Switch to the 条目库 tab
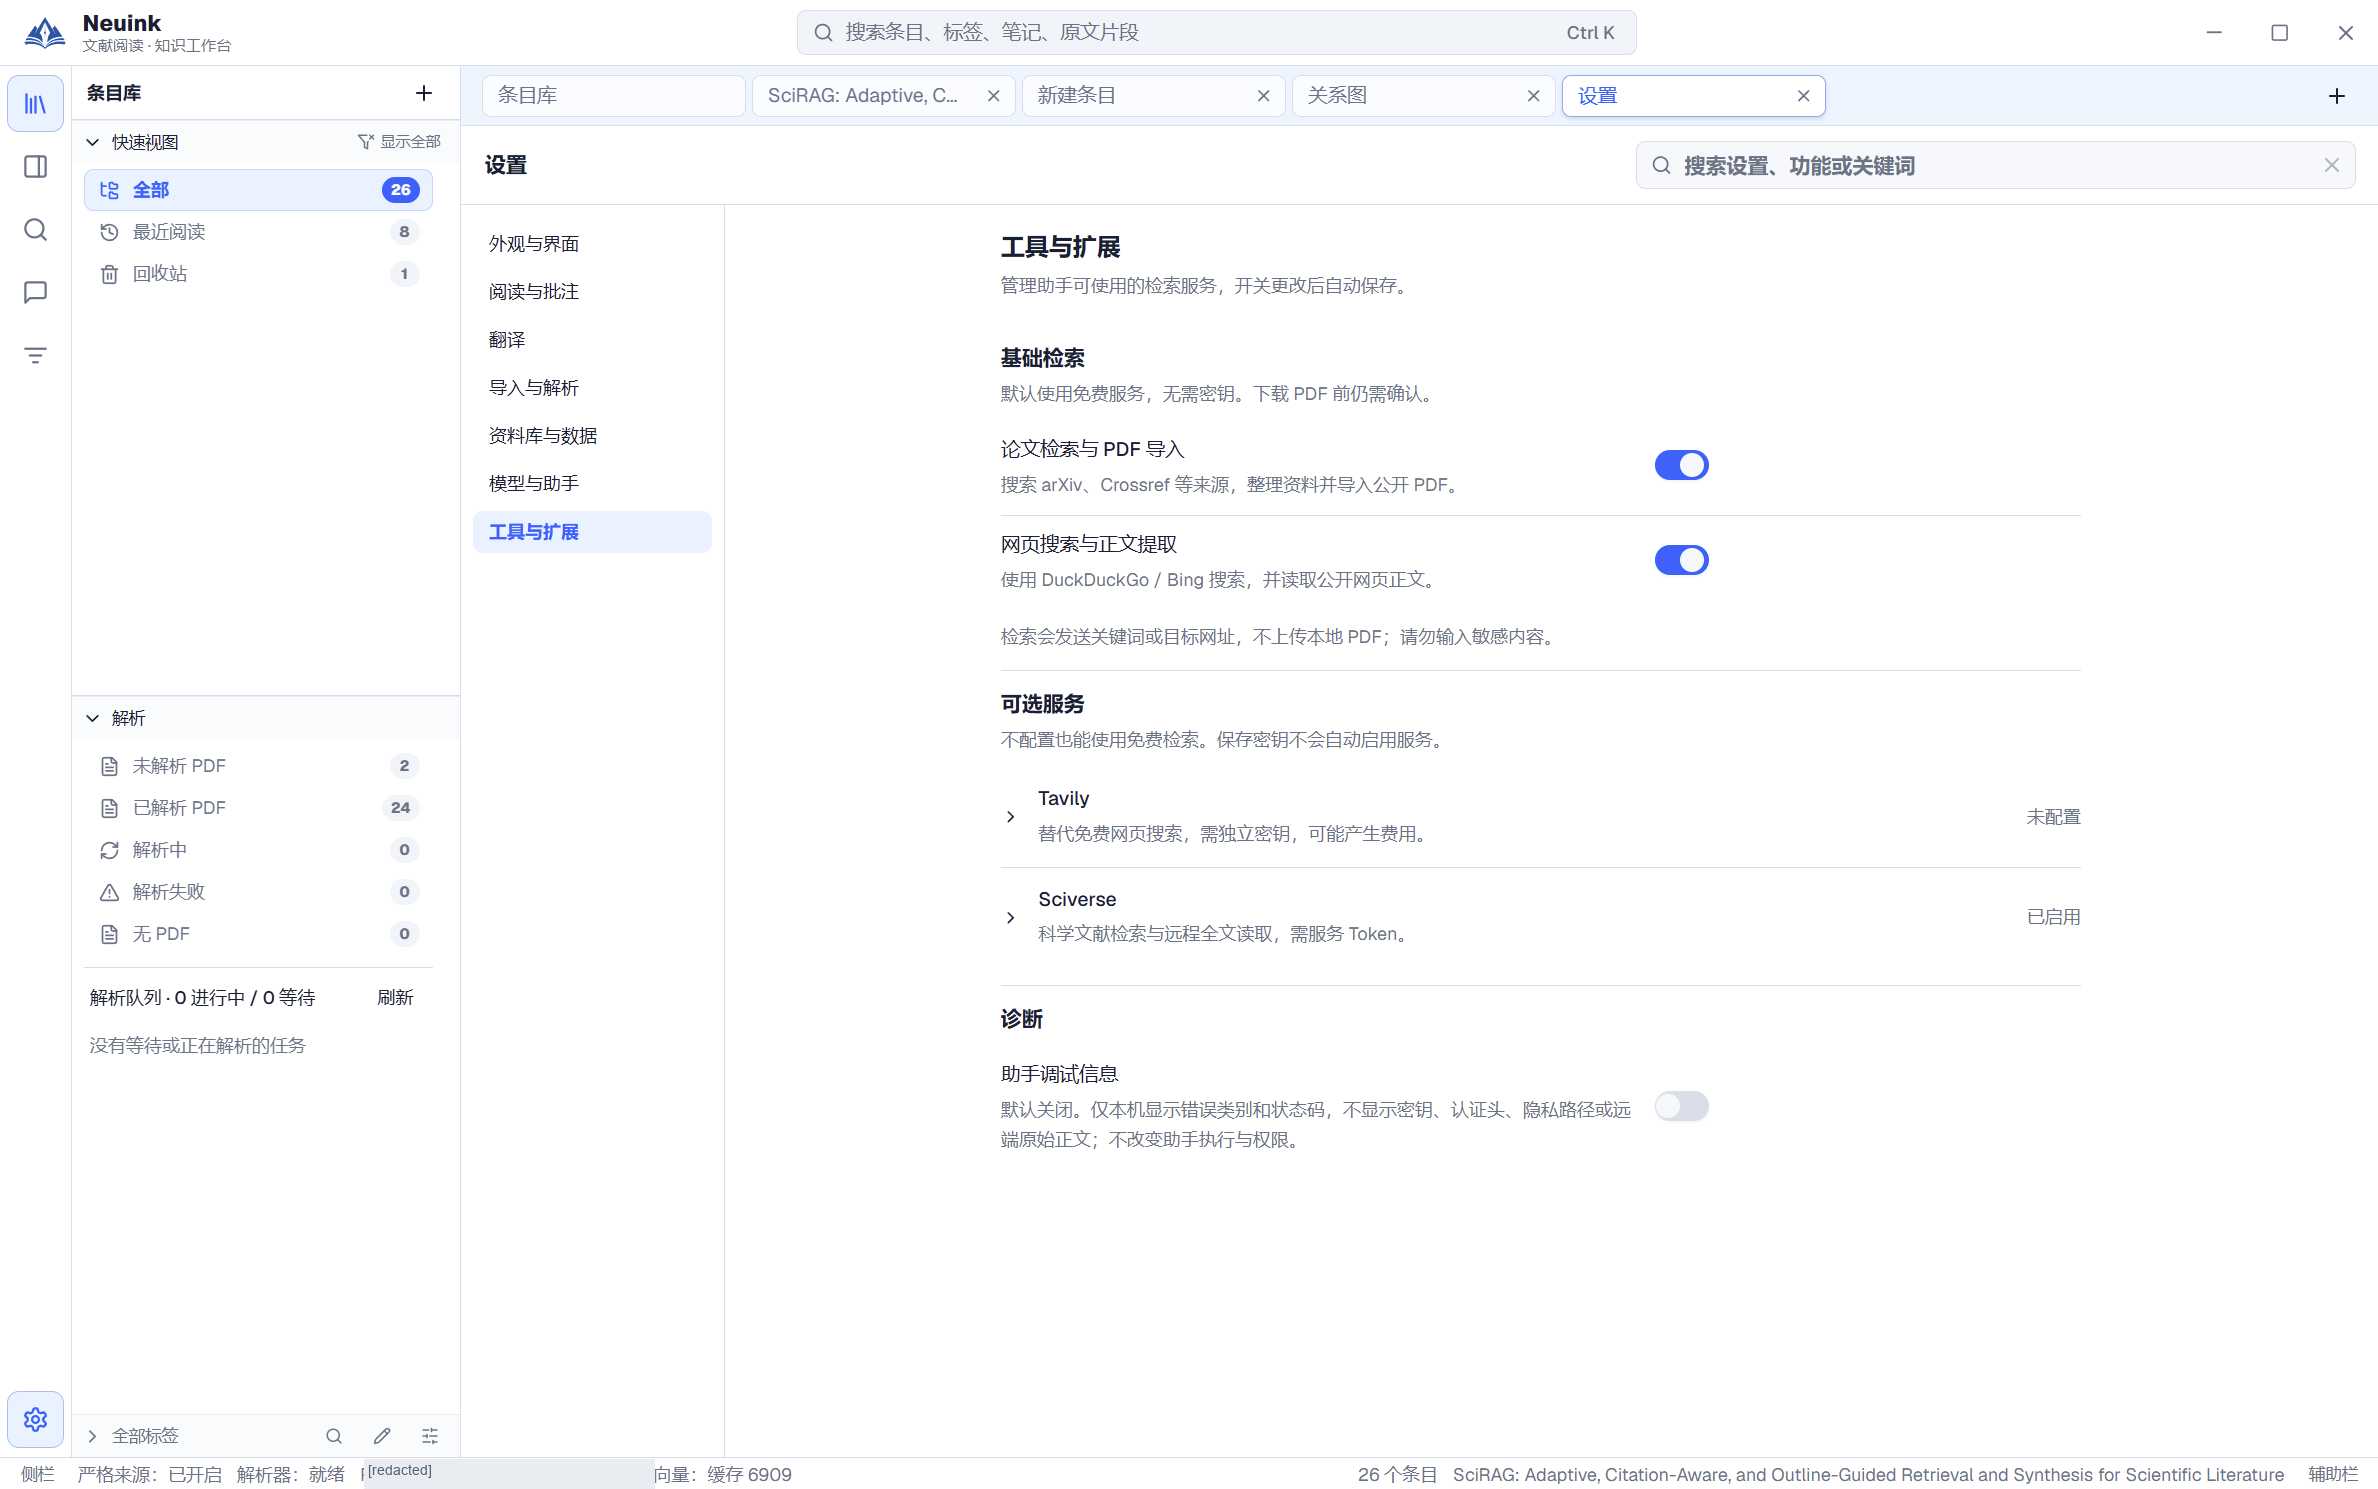This screenshot has height=1489, width=2378. tap(613, 96)
